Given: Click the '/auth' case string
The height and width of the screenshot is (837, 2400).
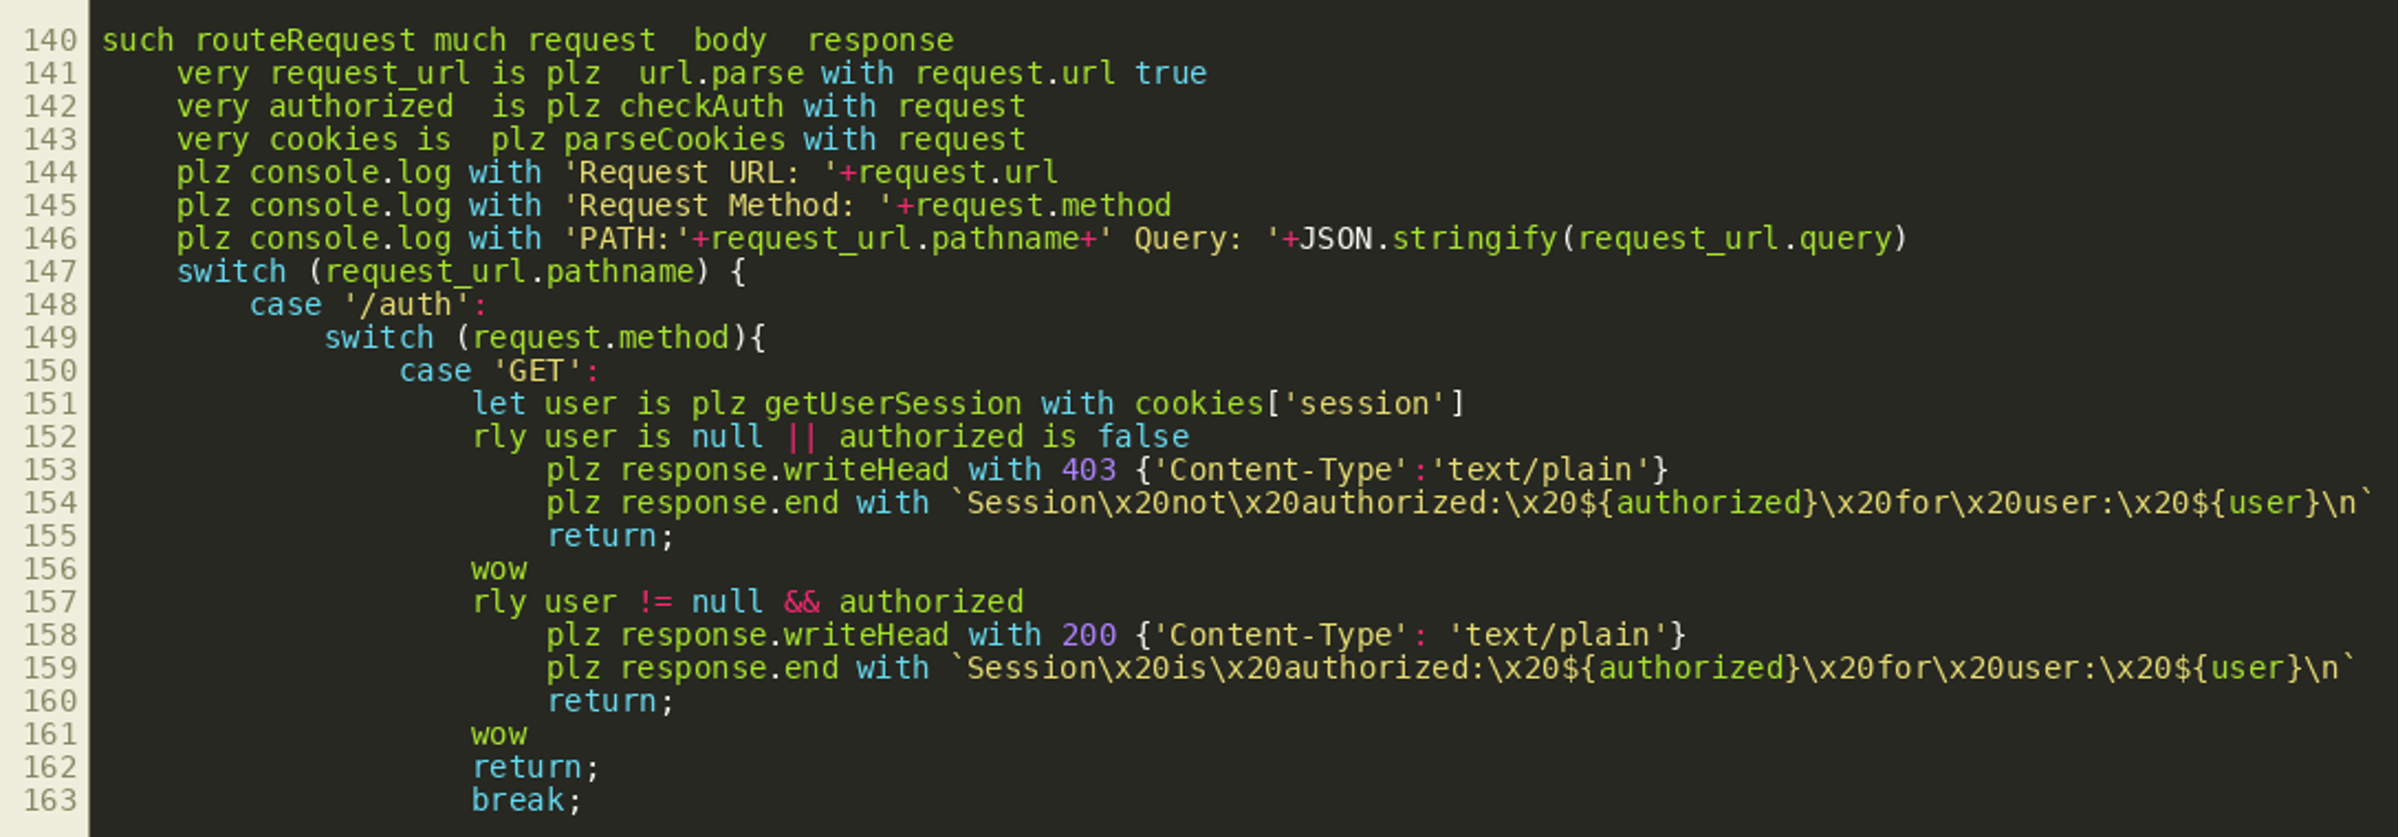Looking at the screenshot, I should point(407,305).
